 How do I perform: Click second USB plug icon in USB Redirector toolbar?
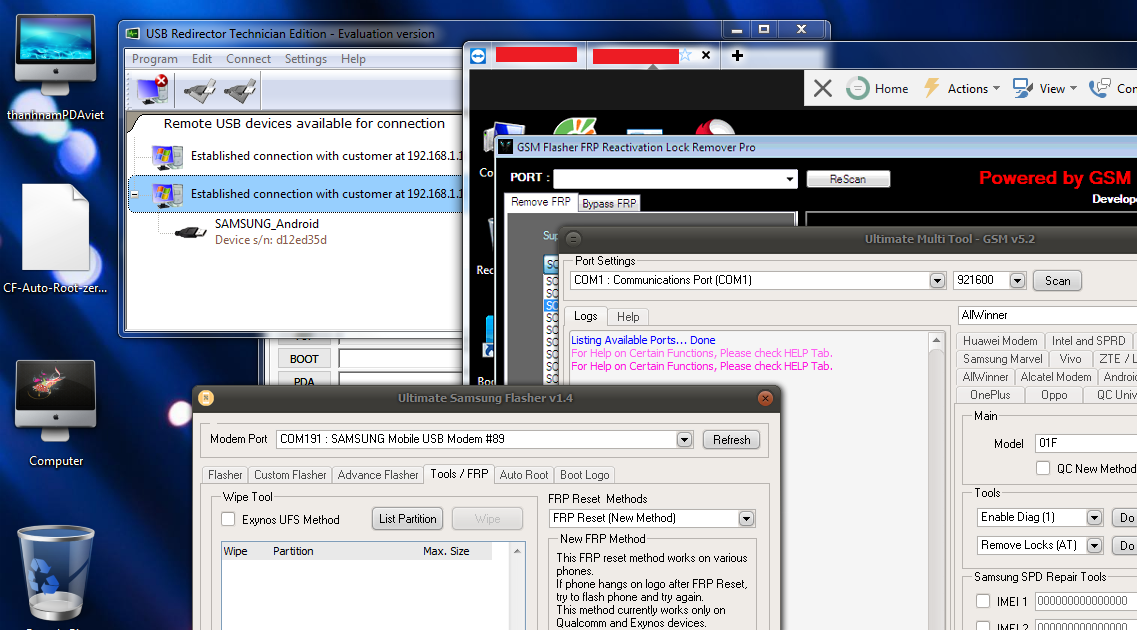240,91
